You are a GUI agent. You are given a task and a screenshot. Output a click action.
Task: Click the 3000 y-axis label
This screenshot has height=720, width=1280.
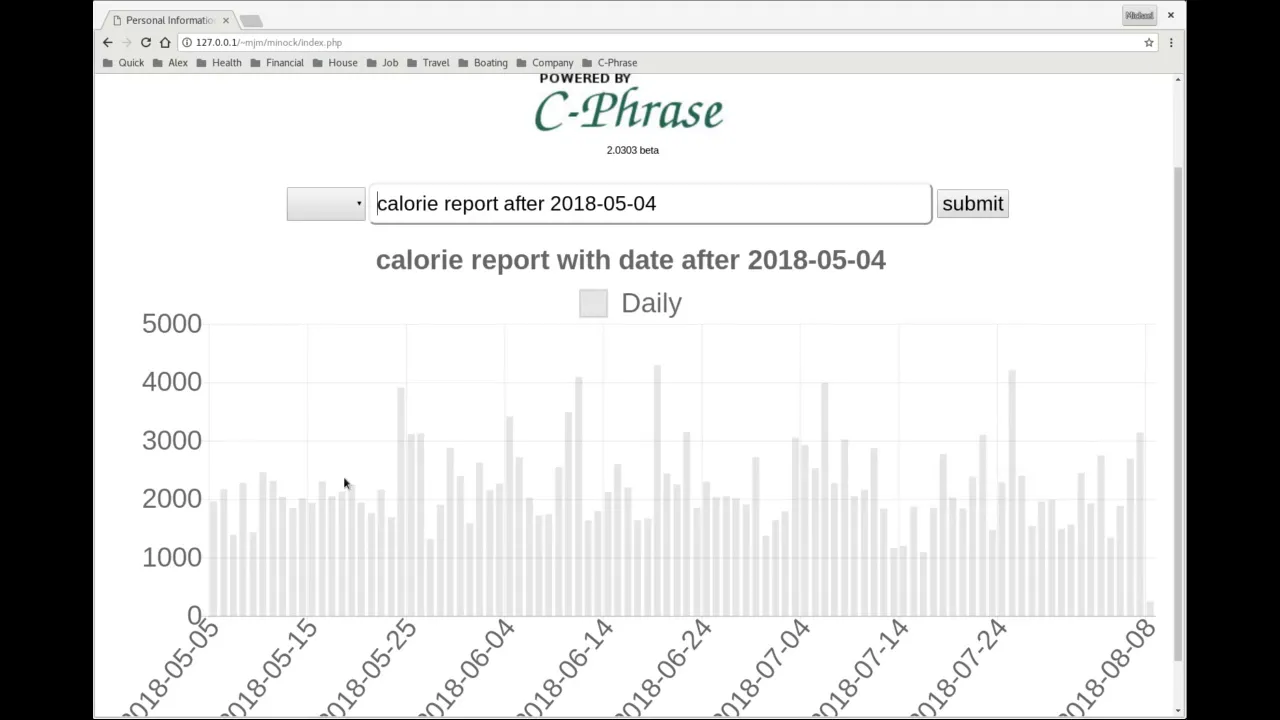pyautogui.click(x=172, y=440)
